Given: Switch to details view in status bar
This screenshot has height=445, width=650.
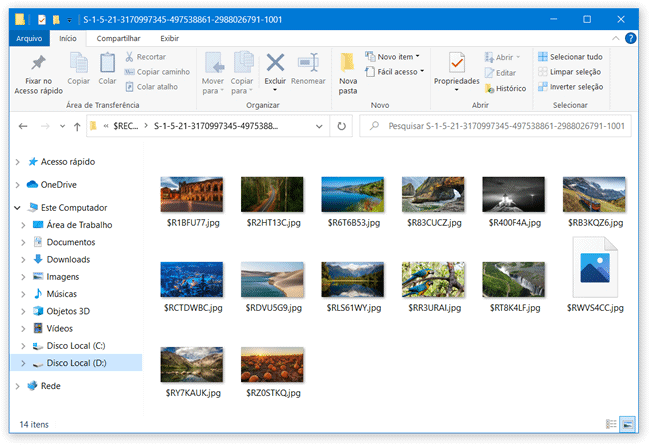Looking at the screenshot, I should click(x=611, y=423).
